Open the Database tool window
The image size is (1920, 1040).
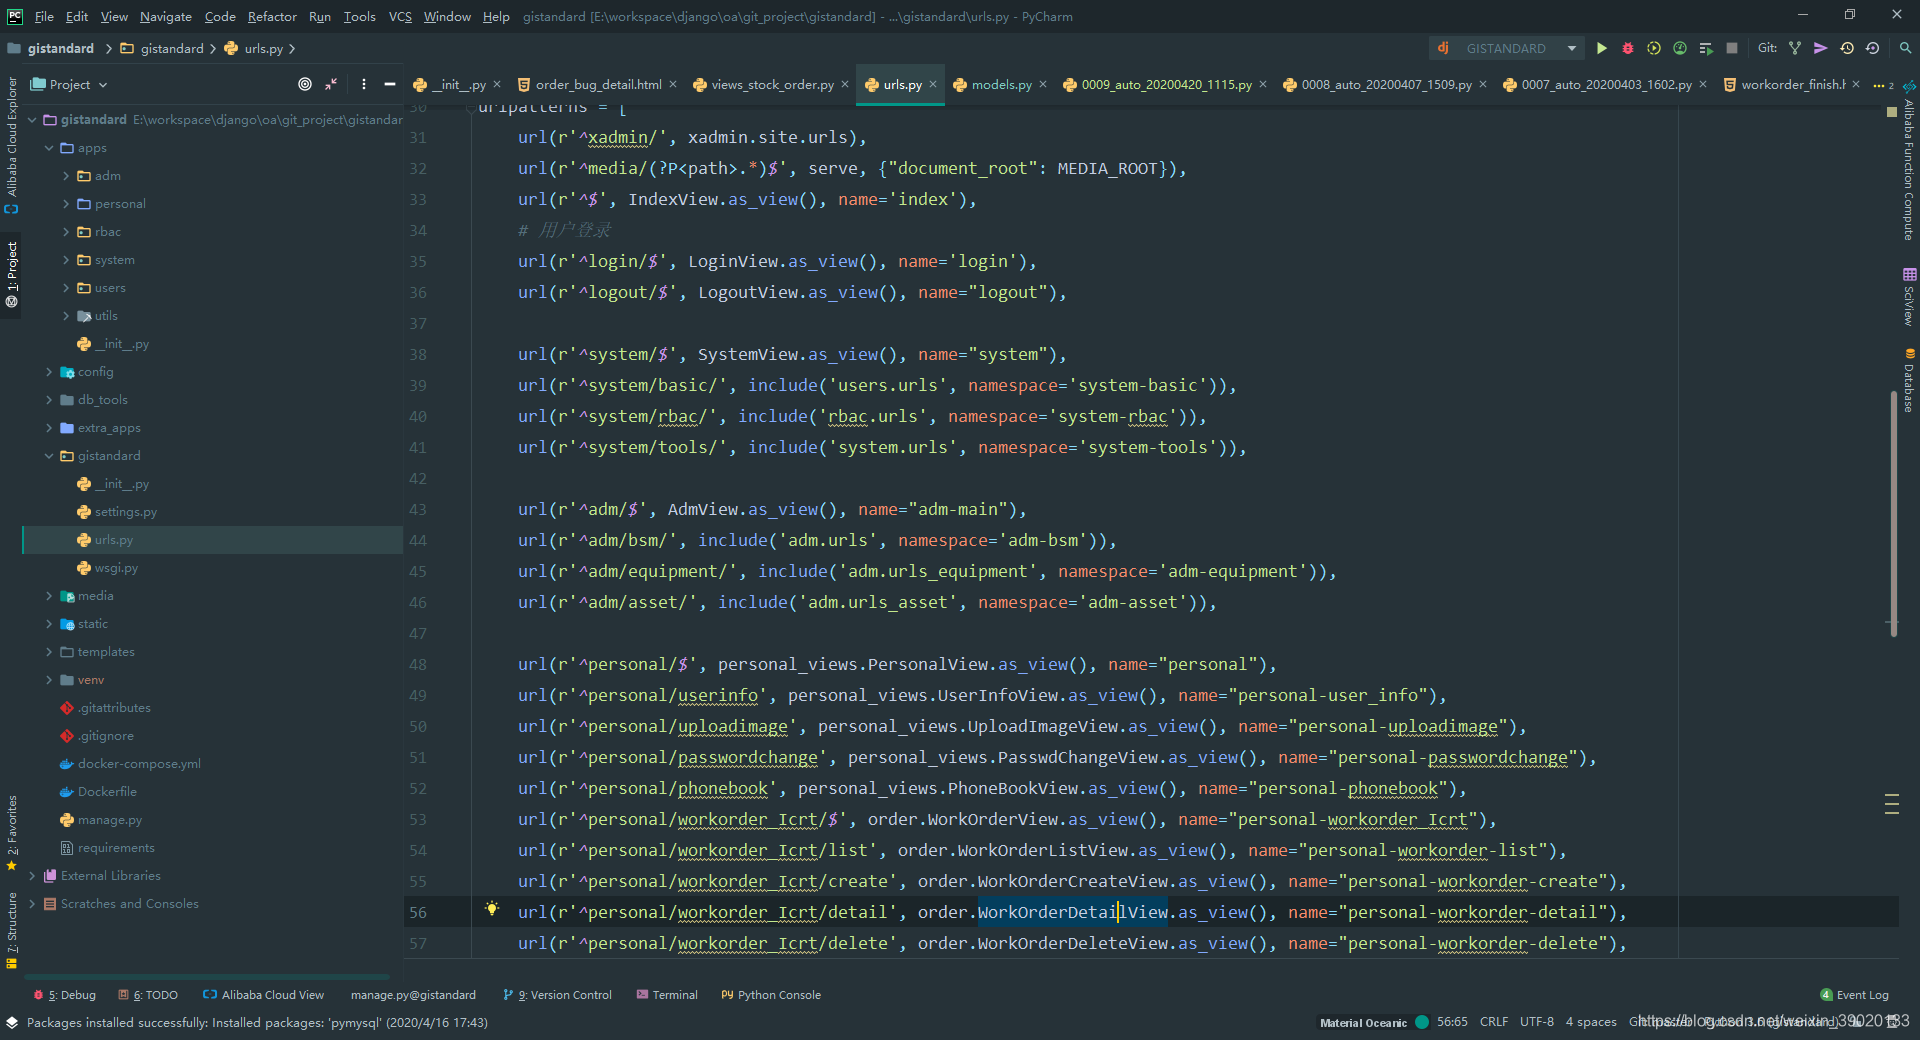point(1909,381)
